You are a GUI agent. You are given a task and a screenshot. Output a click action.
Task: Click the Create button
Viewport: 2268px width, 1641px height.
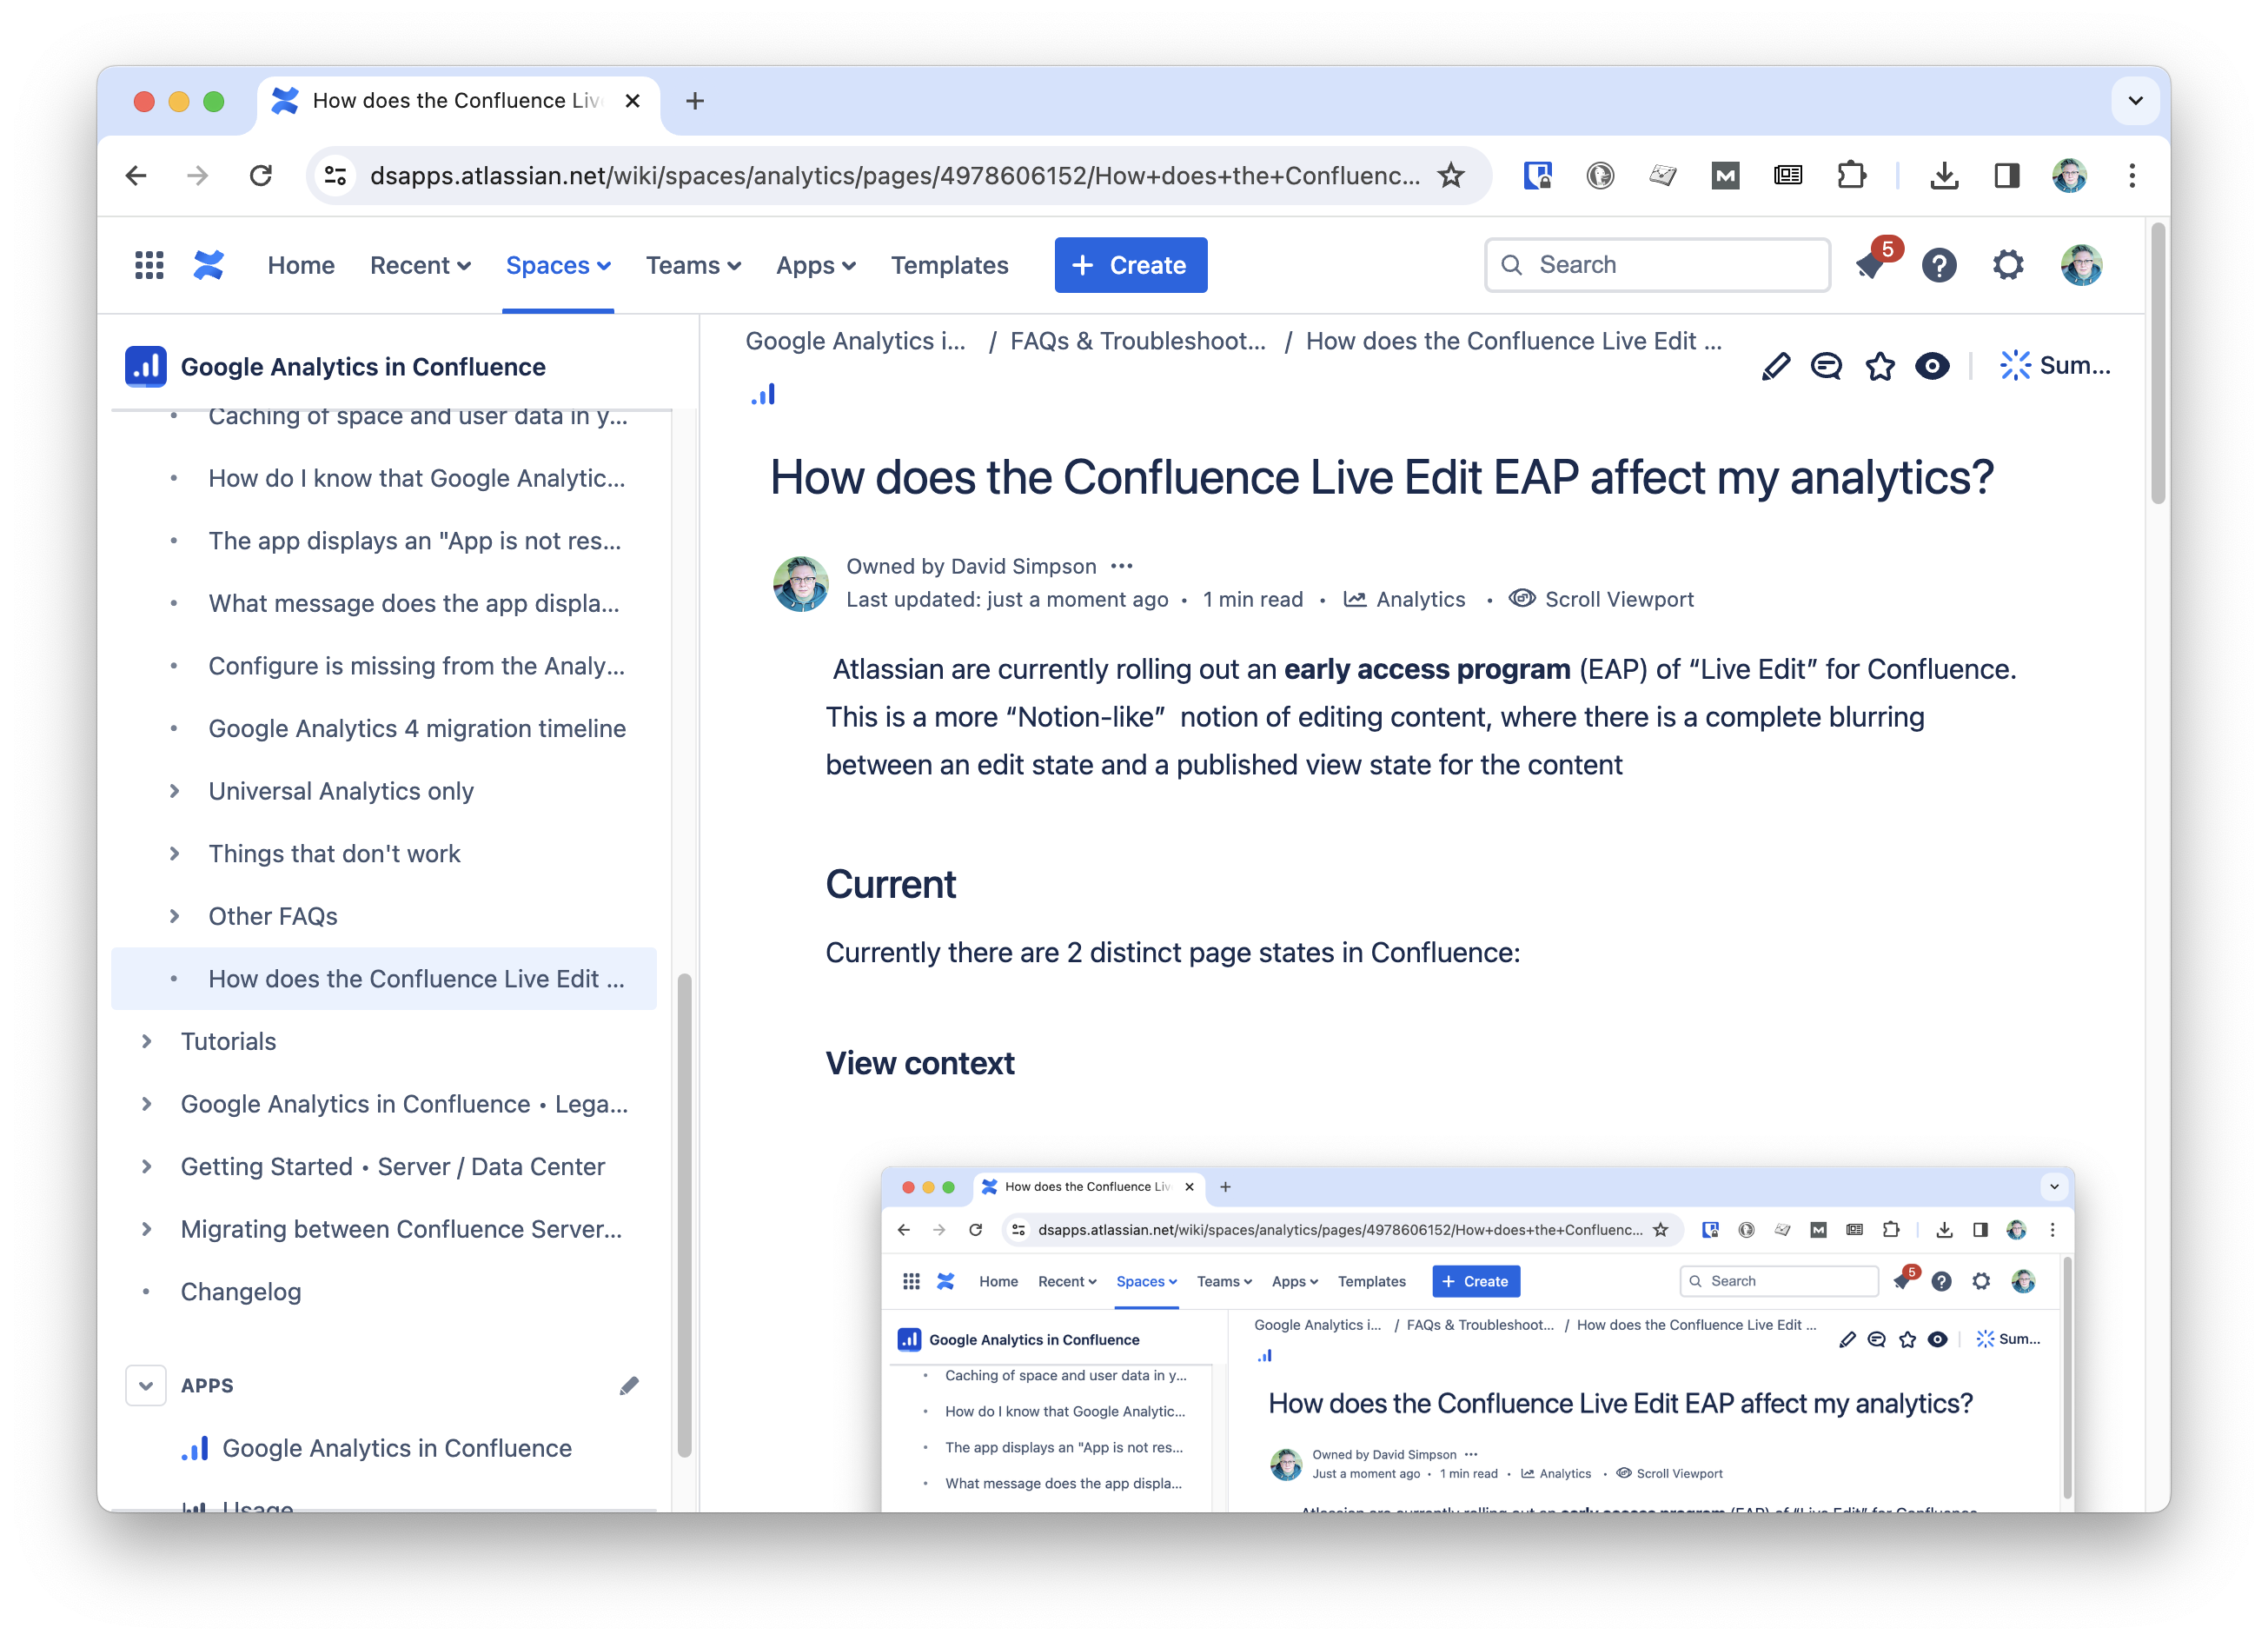tap(1130, 265)
